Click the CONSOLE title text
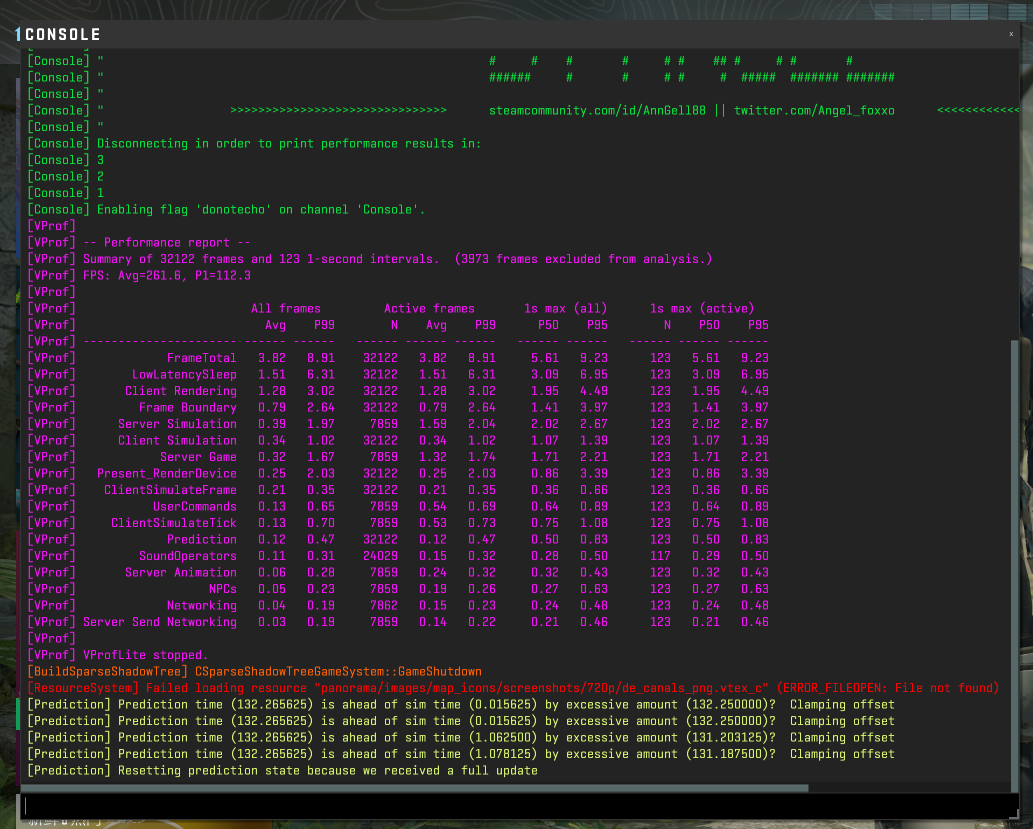The height and width of the screenshot is (829, 1033). pos(62,35)
